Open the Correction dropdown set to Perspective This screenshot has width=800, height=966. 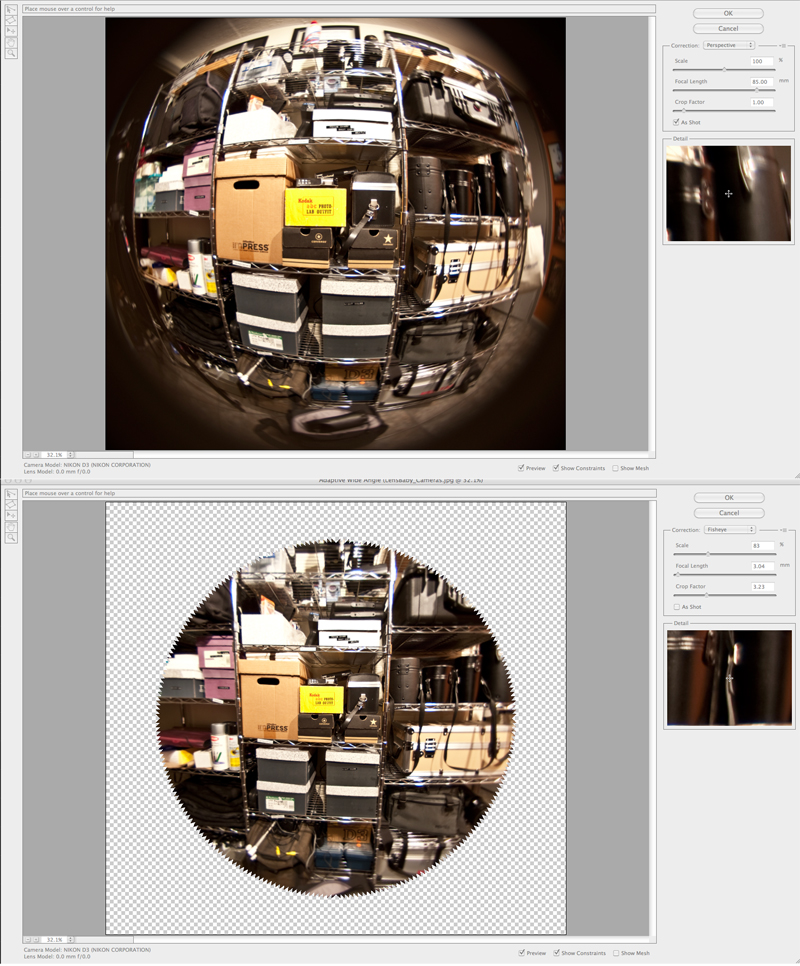tap(729, 45)
